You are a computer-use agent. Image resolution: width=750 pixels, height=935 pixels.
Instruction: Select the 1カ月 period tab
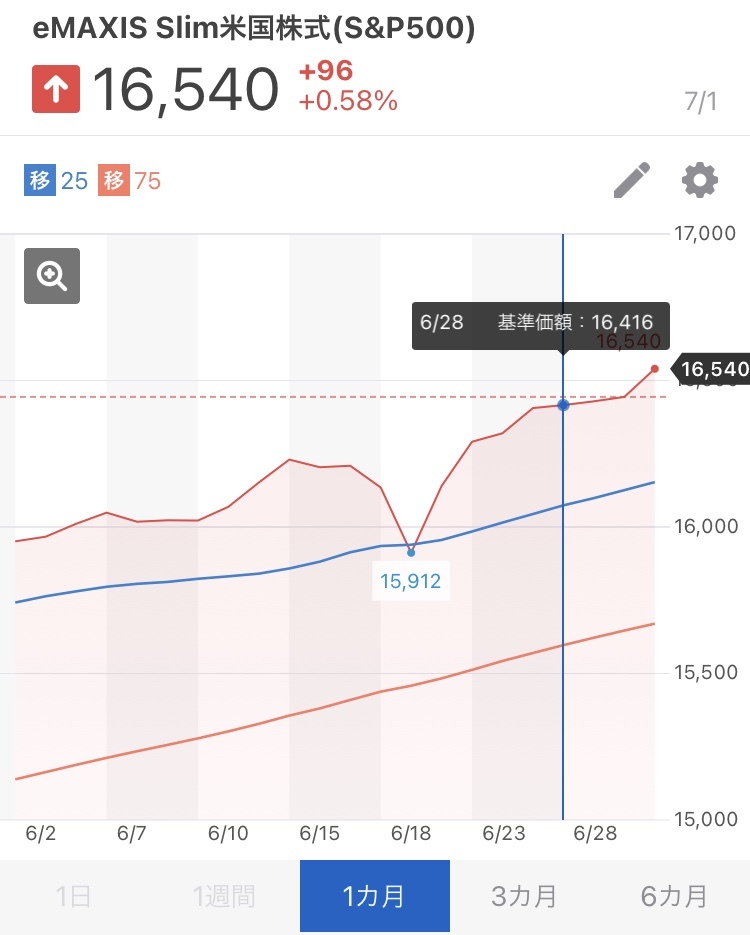374,896
